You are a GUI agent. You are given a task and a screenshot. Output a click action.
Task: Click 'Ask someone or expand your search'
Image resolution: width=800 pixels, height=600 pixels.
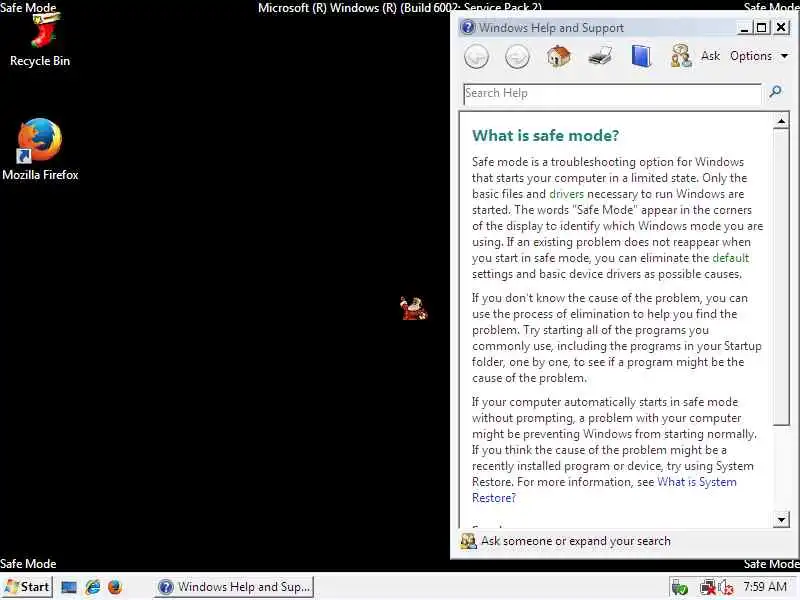click(x=576, y=541)
